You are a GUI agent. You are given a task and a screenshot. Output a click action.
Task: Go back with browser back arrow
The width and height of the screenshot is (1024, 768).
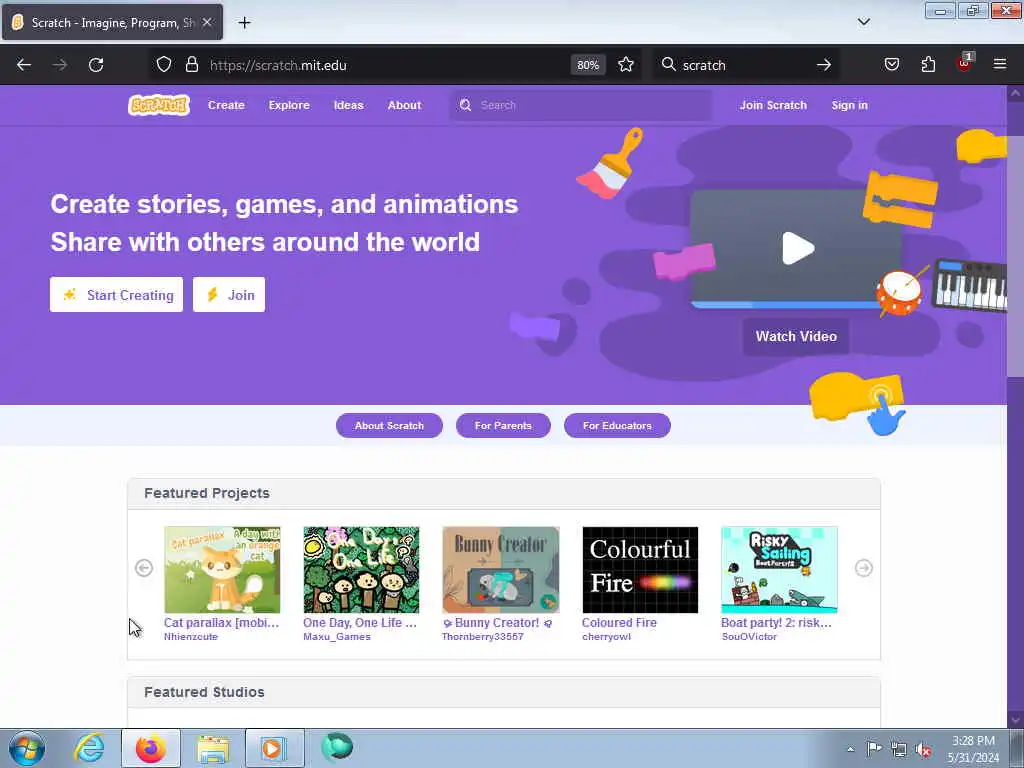pyautogui.click(x=24, y=65)
